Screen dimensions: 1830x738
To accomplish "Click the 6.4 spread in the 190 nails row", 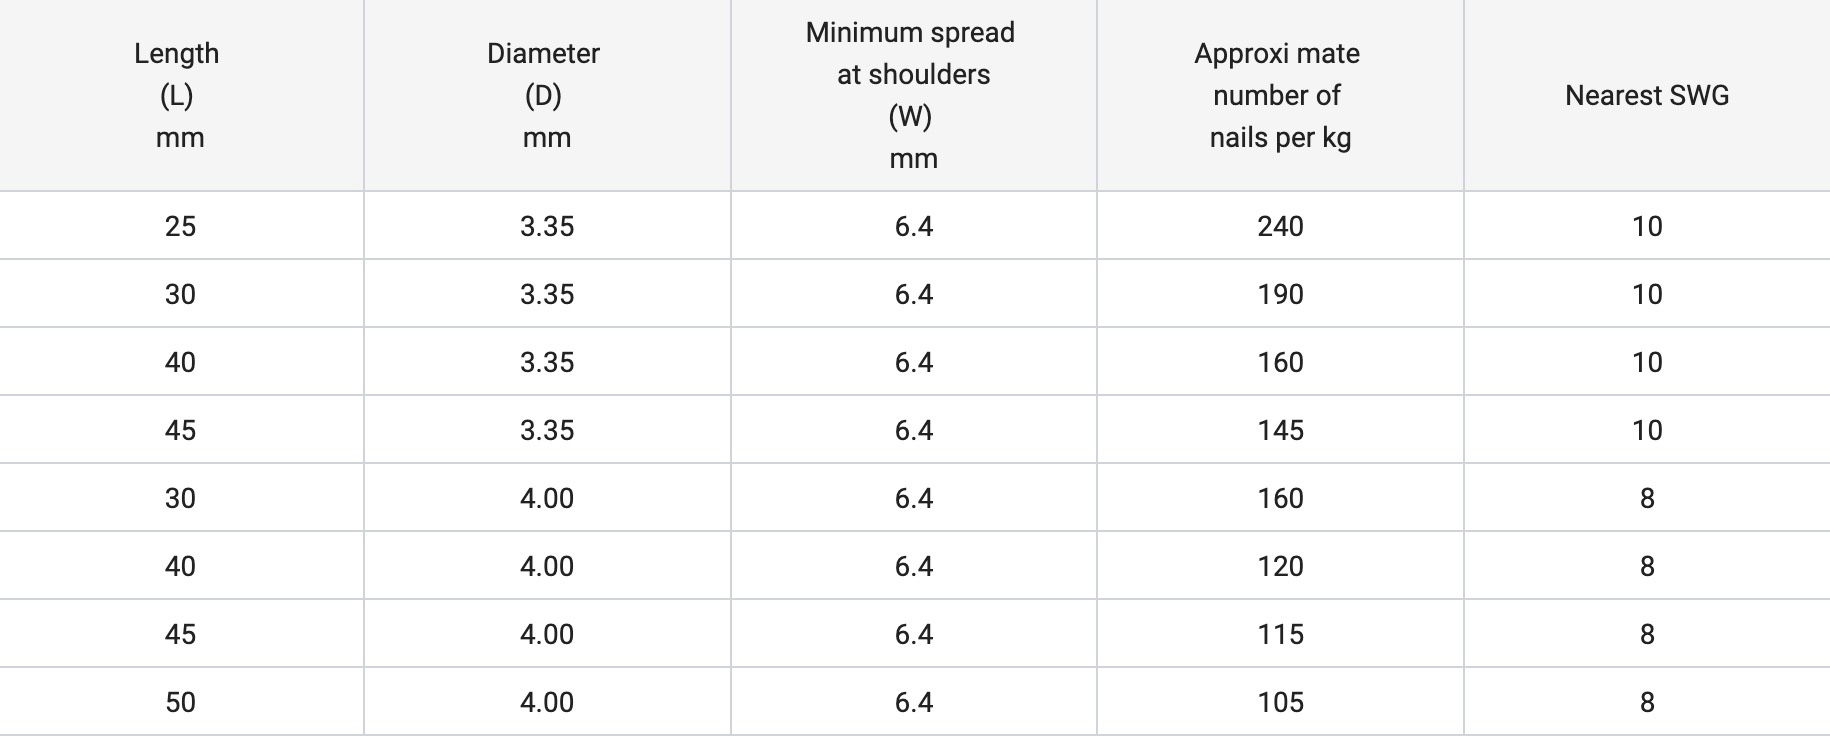I will [914, 294].
